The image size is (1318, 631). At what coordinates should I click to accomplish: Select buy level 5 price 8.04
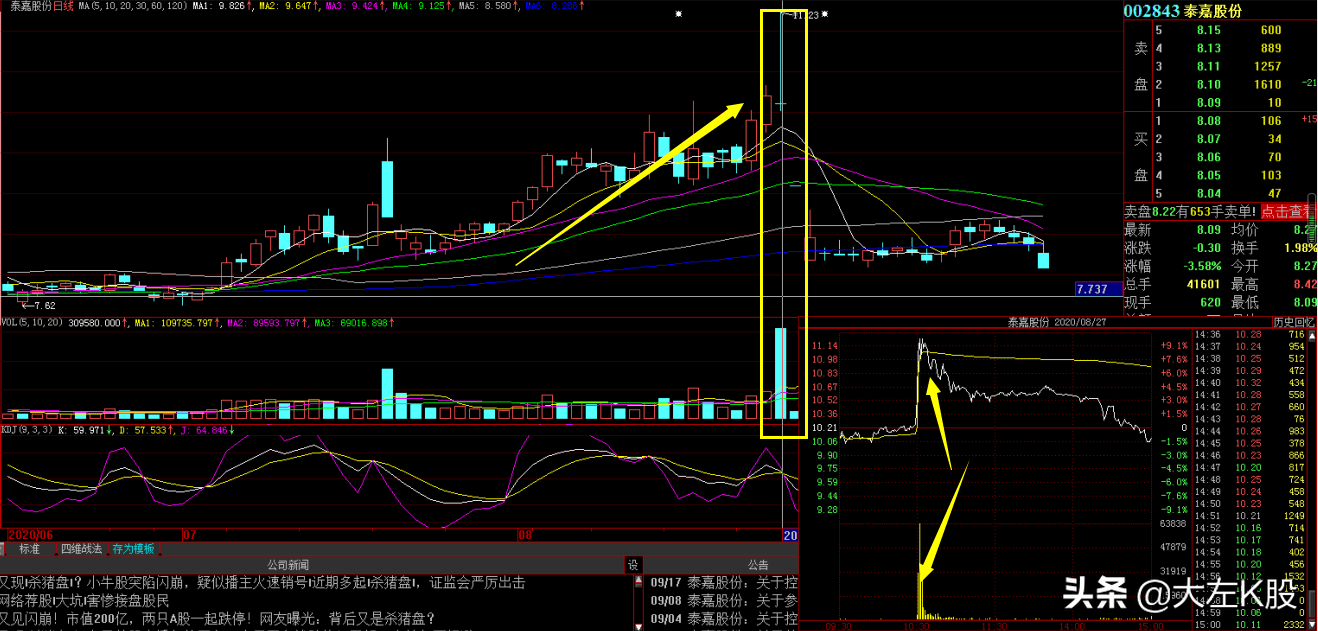click(x=1209, y=193)
